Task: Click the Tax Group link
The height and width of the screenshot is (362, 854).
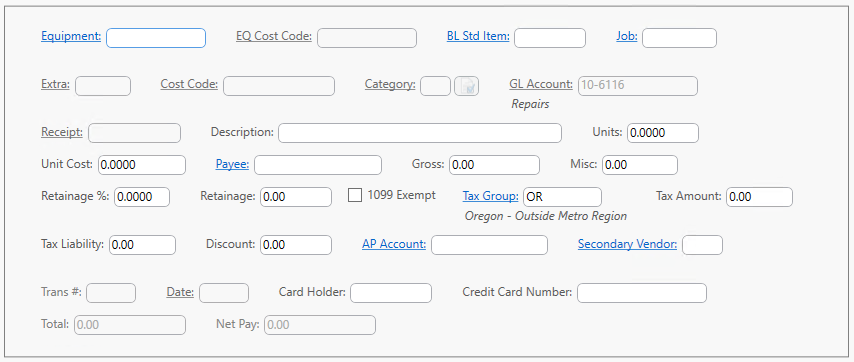Action: pyautogui.click(x=491, y=196)
